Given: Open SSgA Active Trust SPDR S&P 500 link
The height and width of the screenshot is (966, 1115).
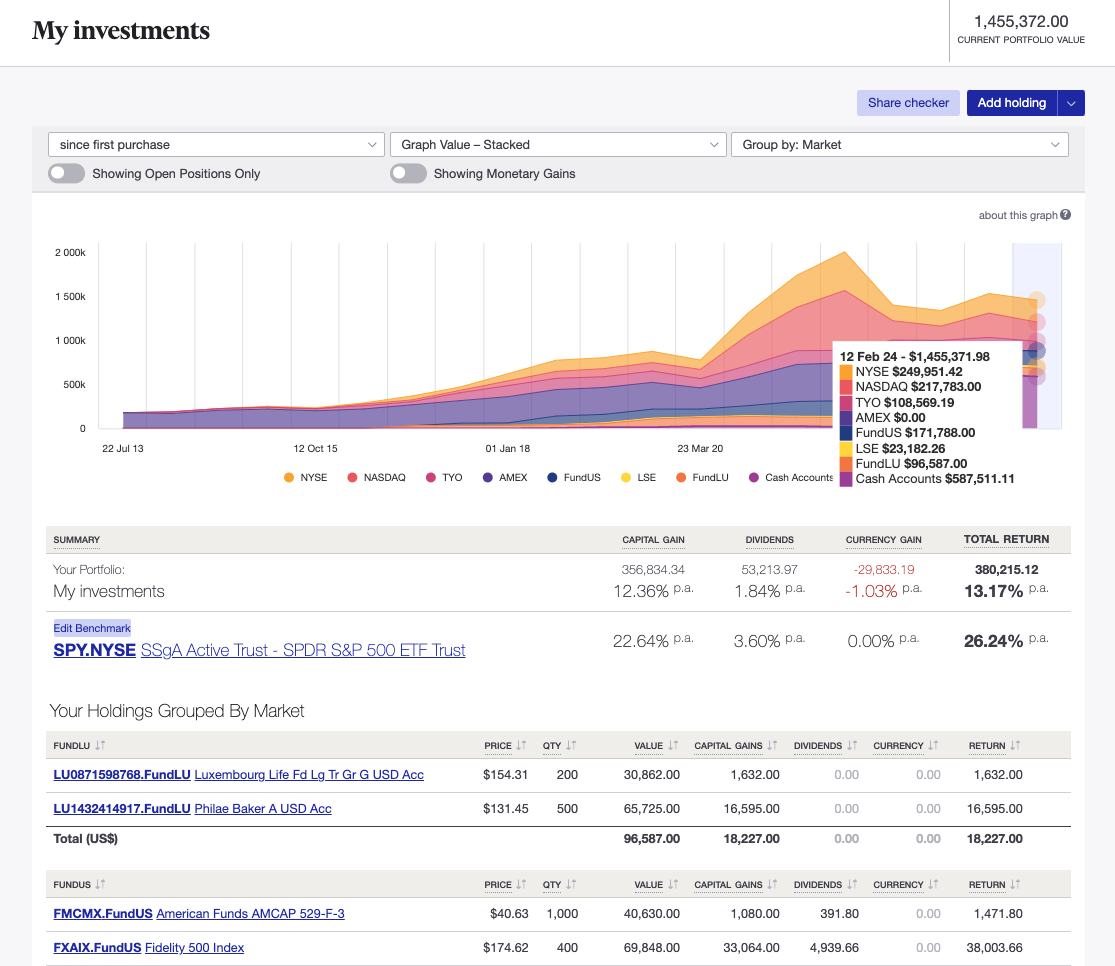Looking at the screenshot, I should point(303,650).
